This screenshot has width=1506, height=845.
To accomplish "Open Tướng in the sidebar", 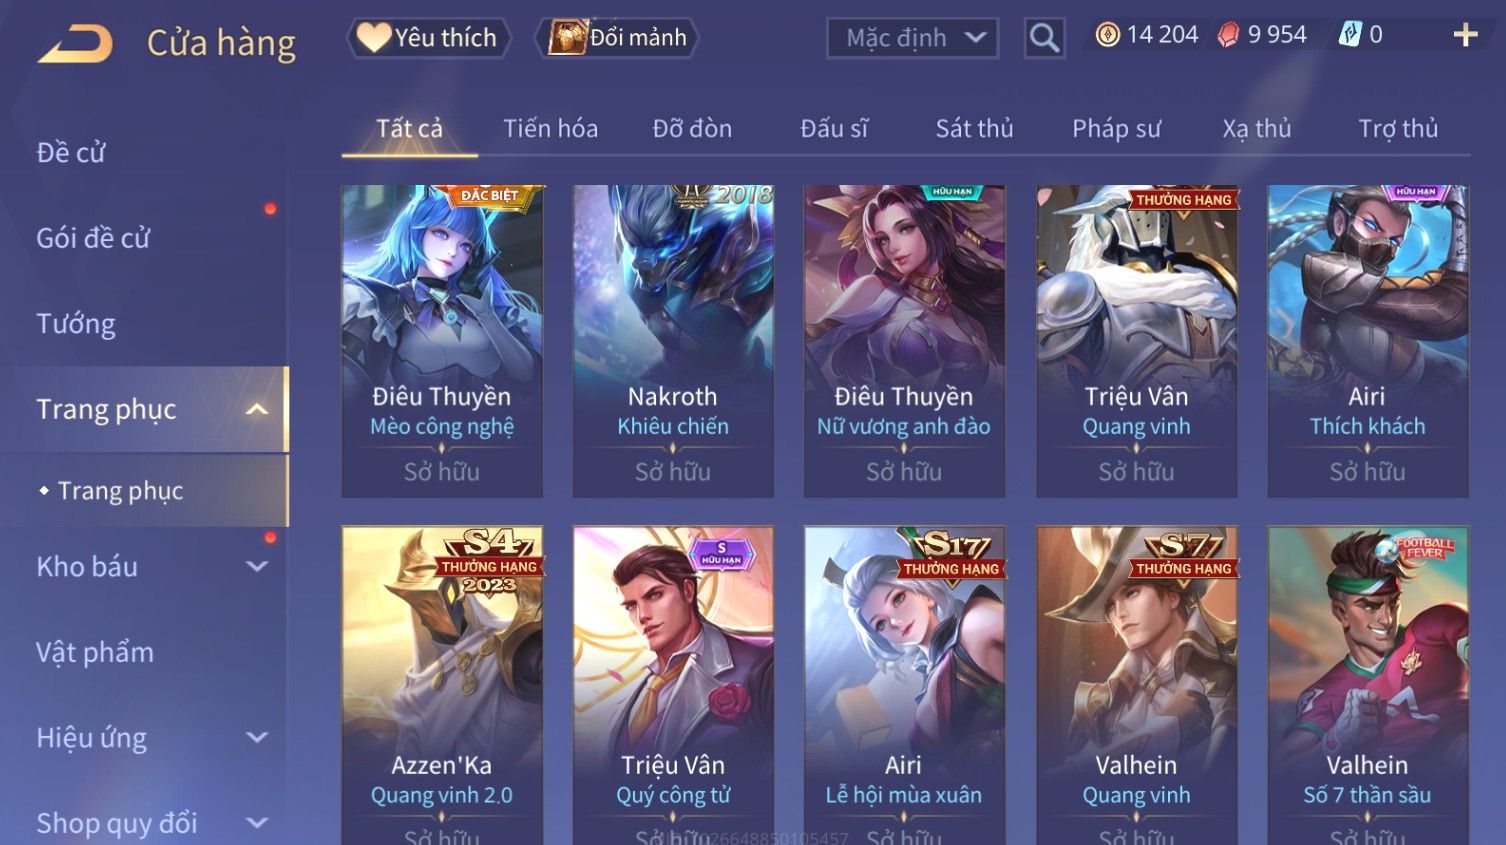I will pyautogui.click(x=76, y=324).
